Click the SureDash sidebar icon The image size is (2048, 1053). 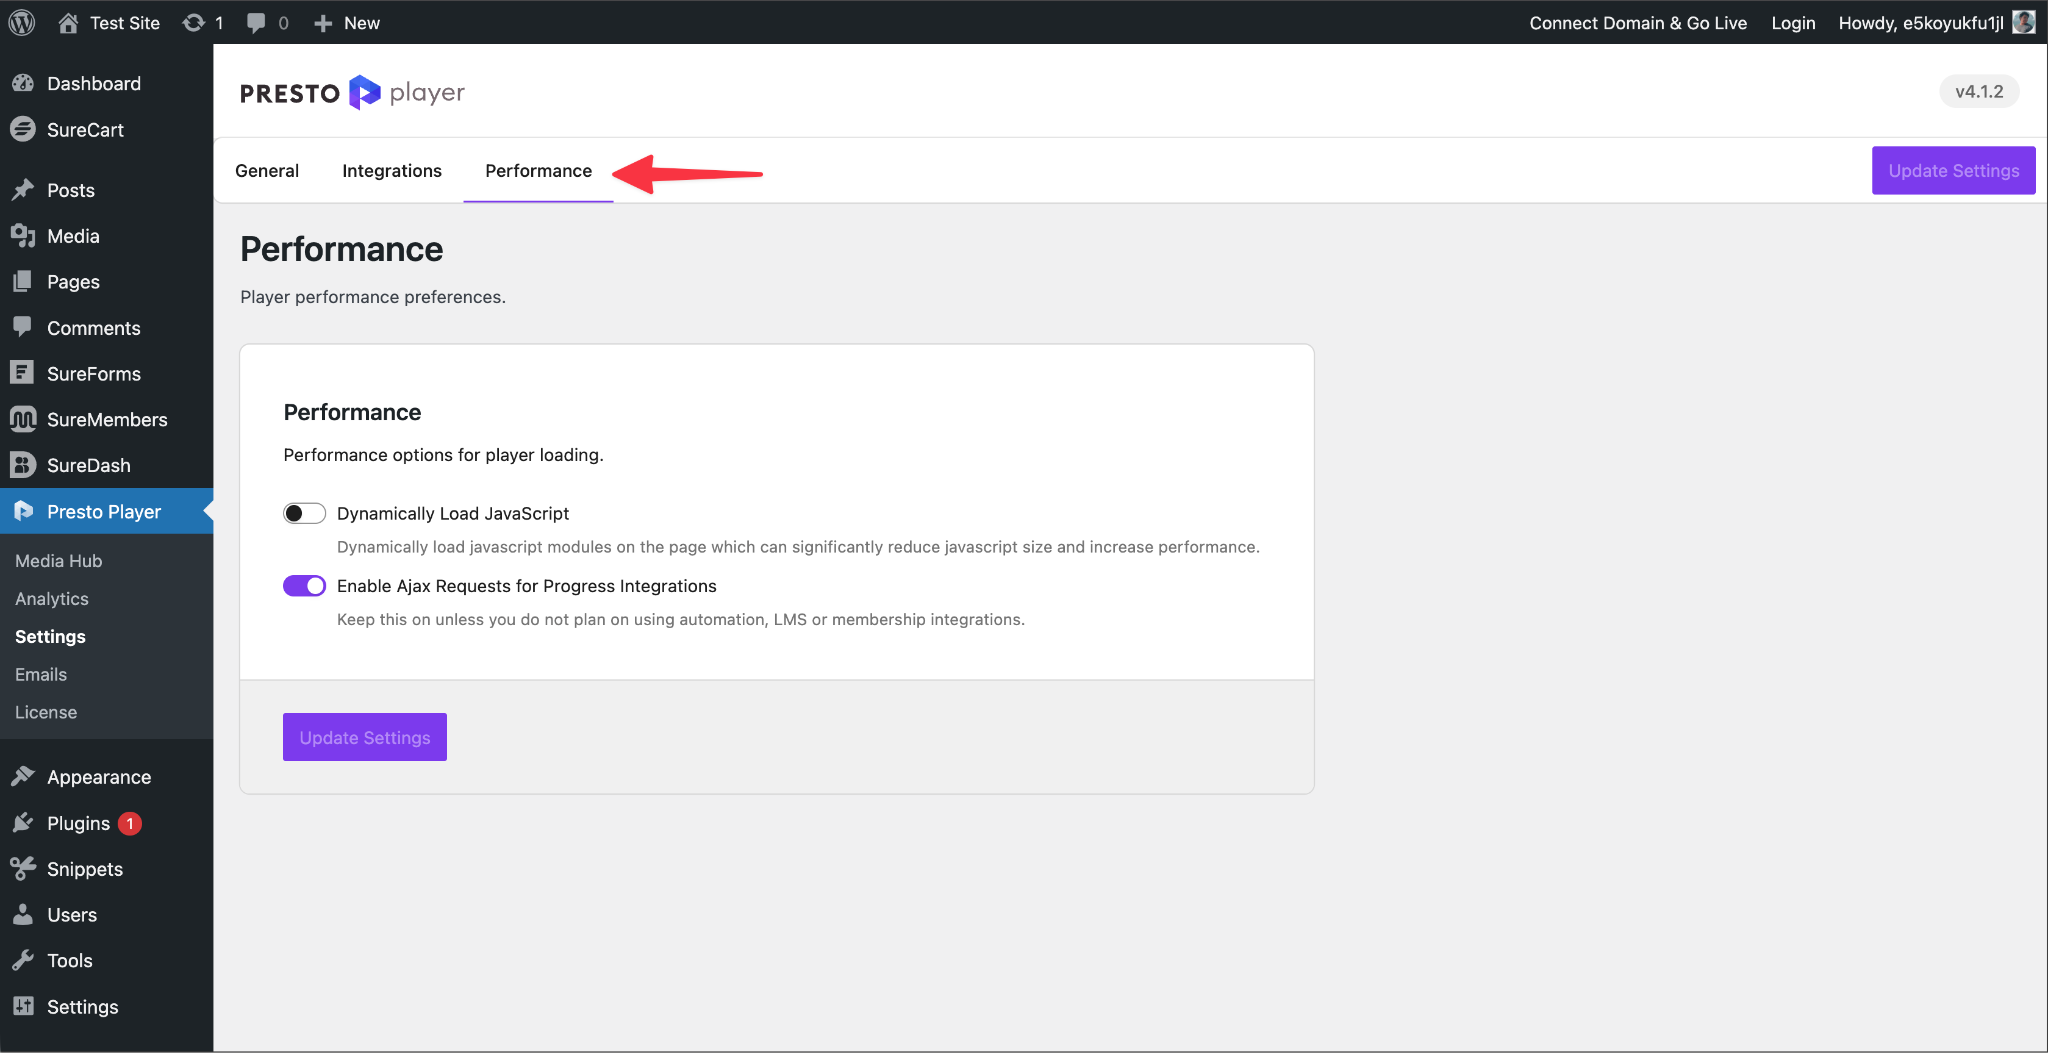[x=23, y=465]
